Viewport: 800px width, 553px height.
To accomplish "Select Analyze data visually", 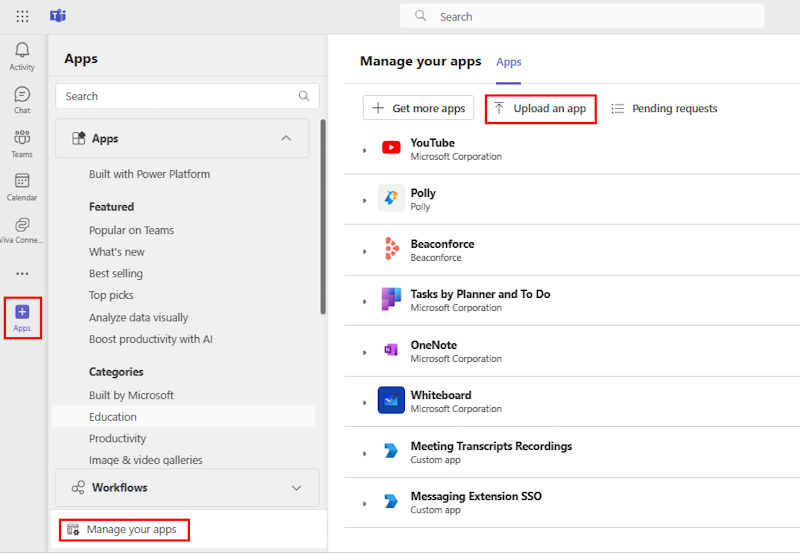I will (x=138, y=317).
